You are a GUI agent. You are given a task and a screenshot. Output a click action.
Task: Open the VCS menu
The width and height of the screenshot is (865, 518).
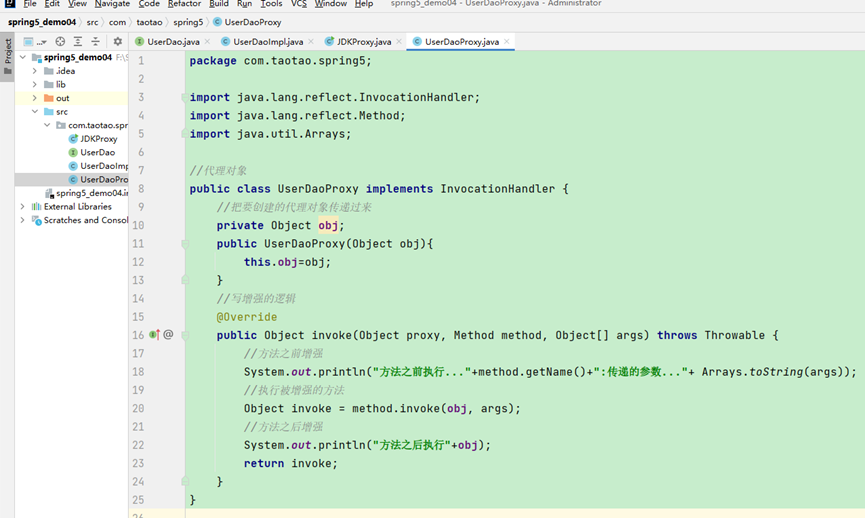(x=298, y=3)
